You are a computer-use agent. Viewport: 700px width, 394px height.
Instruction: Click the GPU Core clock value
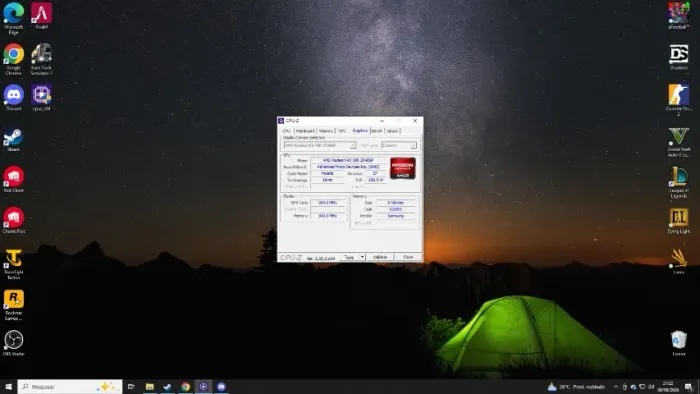pos(327,203)
